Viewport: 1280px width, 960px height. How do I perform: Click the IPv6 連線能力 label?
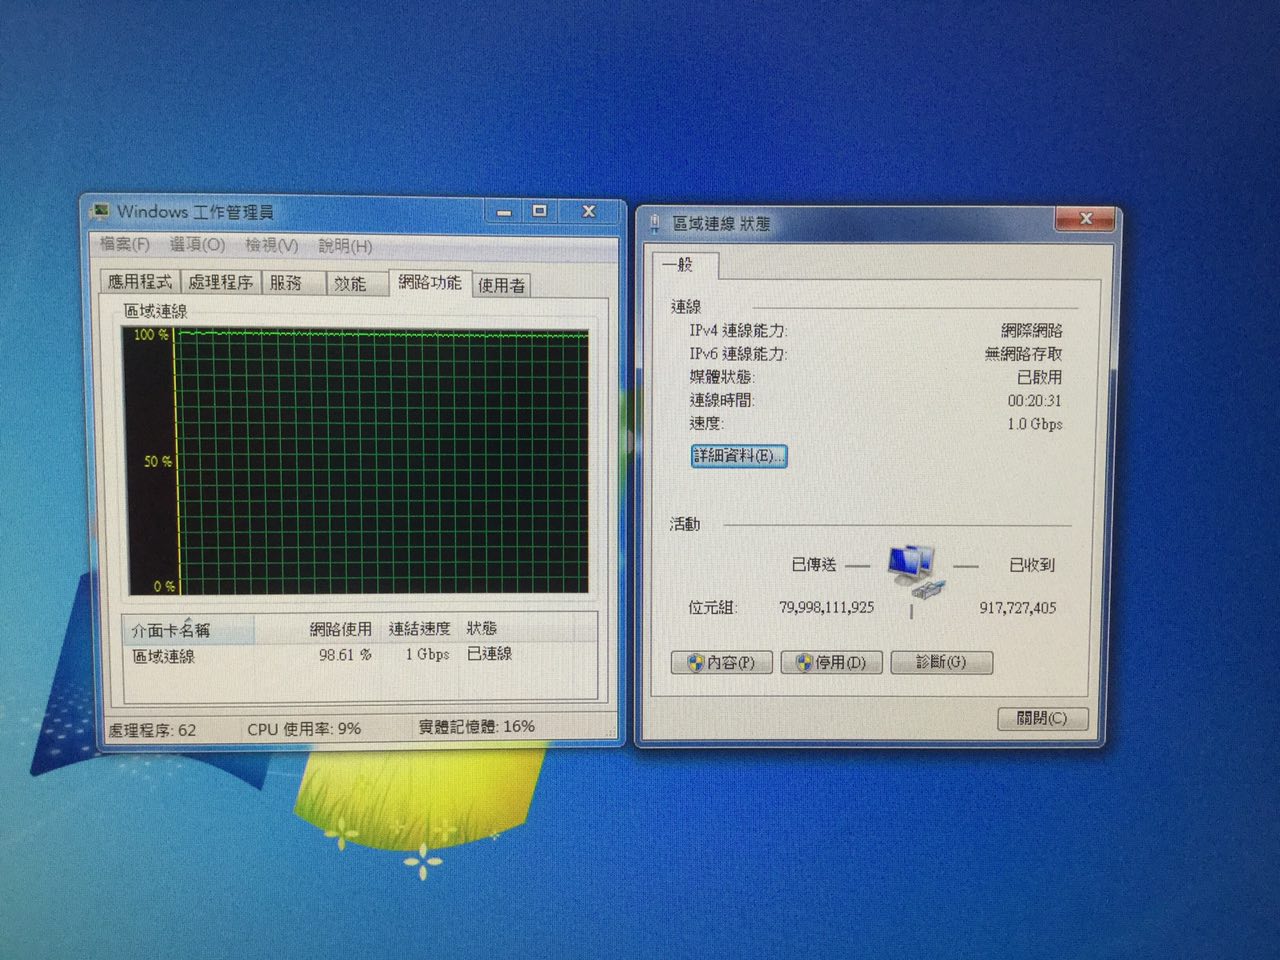pyautogui.click(x=738, y=354)
